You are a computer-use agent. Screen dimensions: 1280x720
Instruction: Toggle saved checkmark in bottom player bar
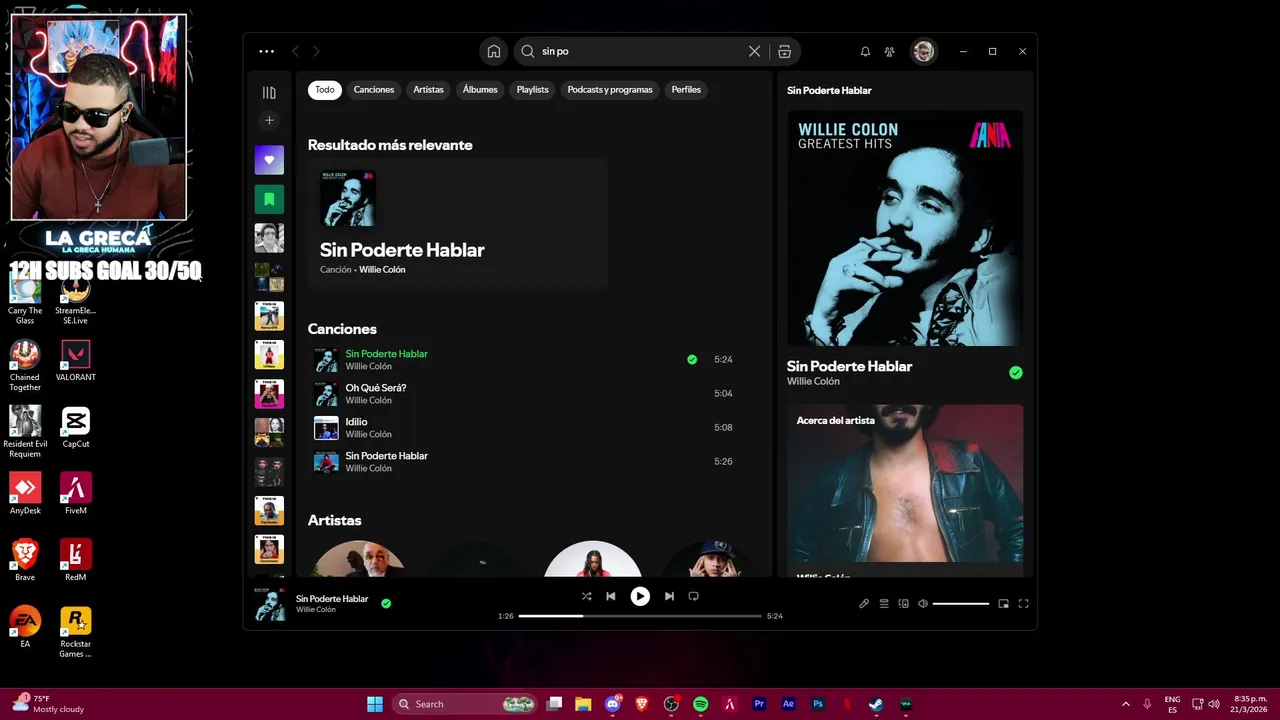tap(386, 604)
